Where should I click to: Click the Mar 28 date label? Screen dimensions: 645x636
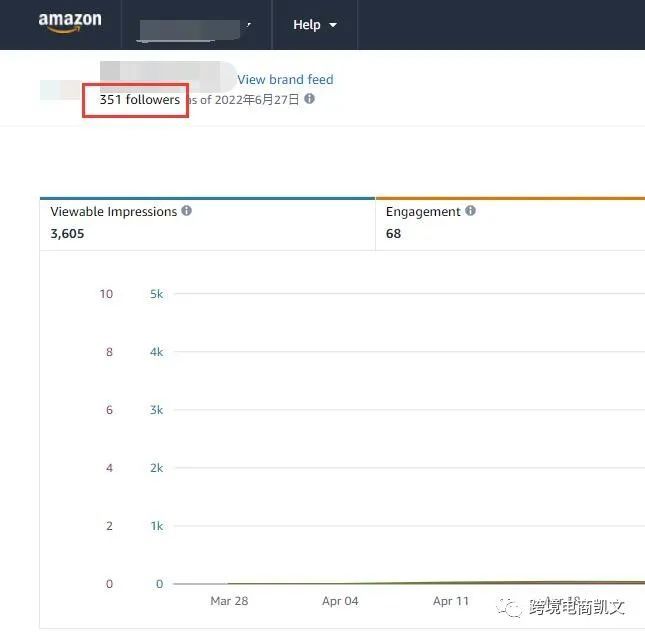[229, 601]
